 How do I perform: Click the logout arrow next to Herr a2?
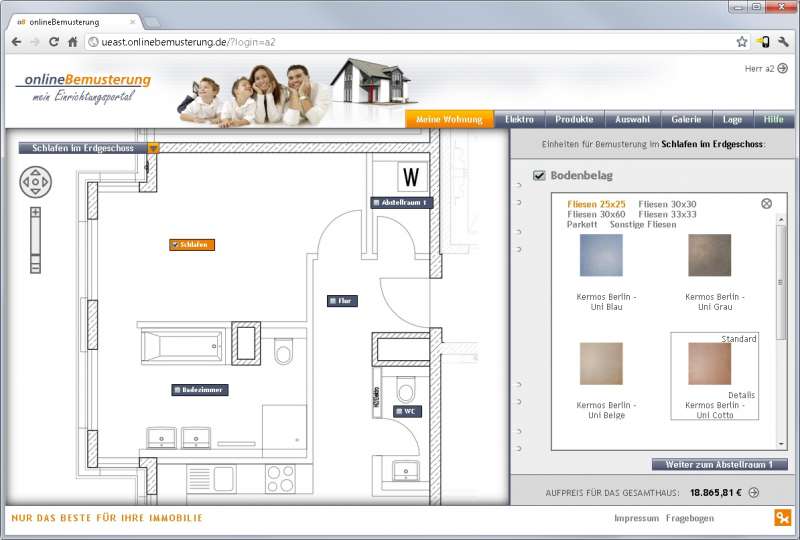(782, 68)
